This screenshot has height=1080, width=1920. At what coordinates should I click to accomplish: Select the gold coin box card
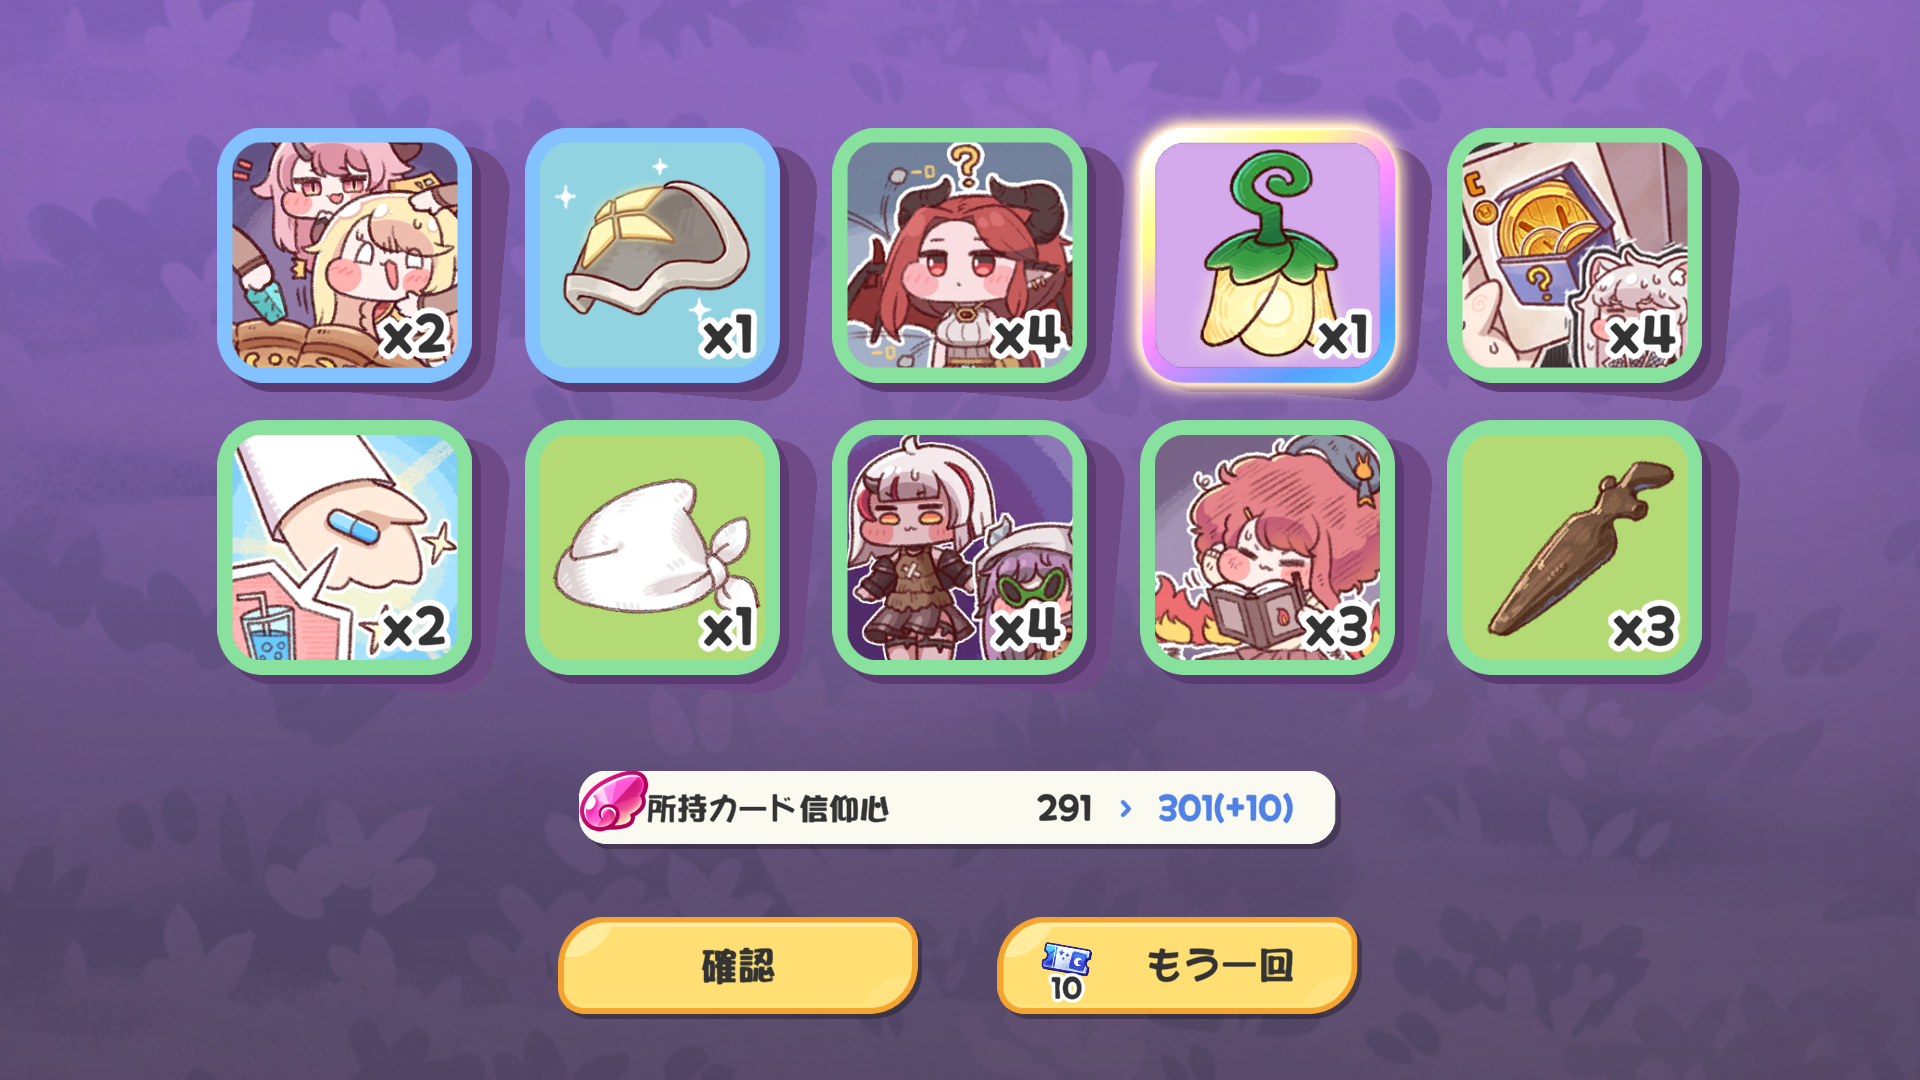pyautogui.click(x=1574, y=255)
